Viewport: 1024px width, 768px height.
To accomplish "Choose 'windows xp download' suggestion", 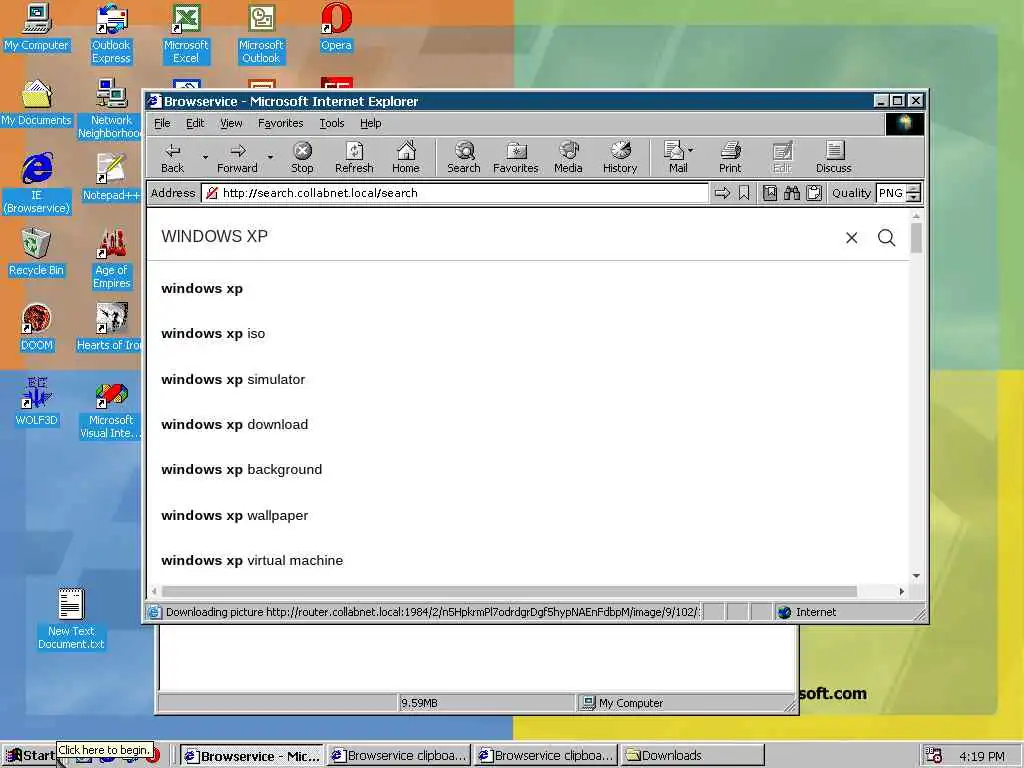I will coord(234,424).
